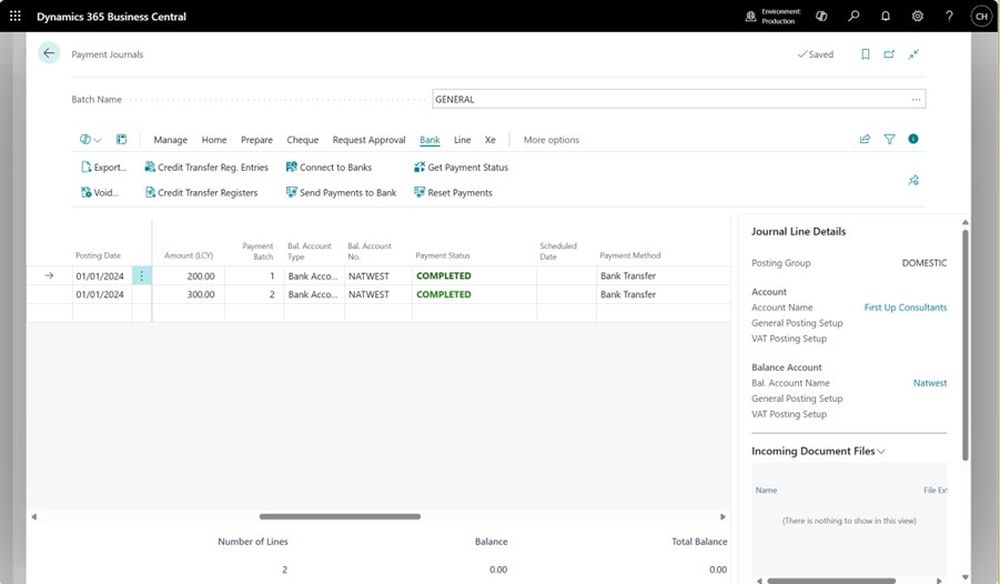The width and height of the screenshot is (1000, 584).
Task: Open the Home menu
Action: point(214,140)
